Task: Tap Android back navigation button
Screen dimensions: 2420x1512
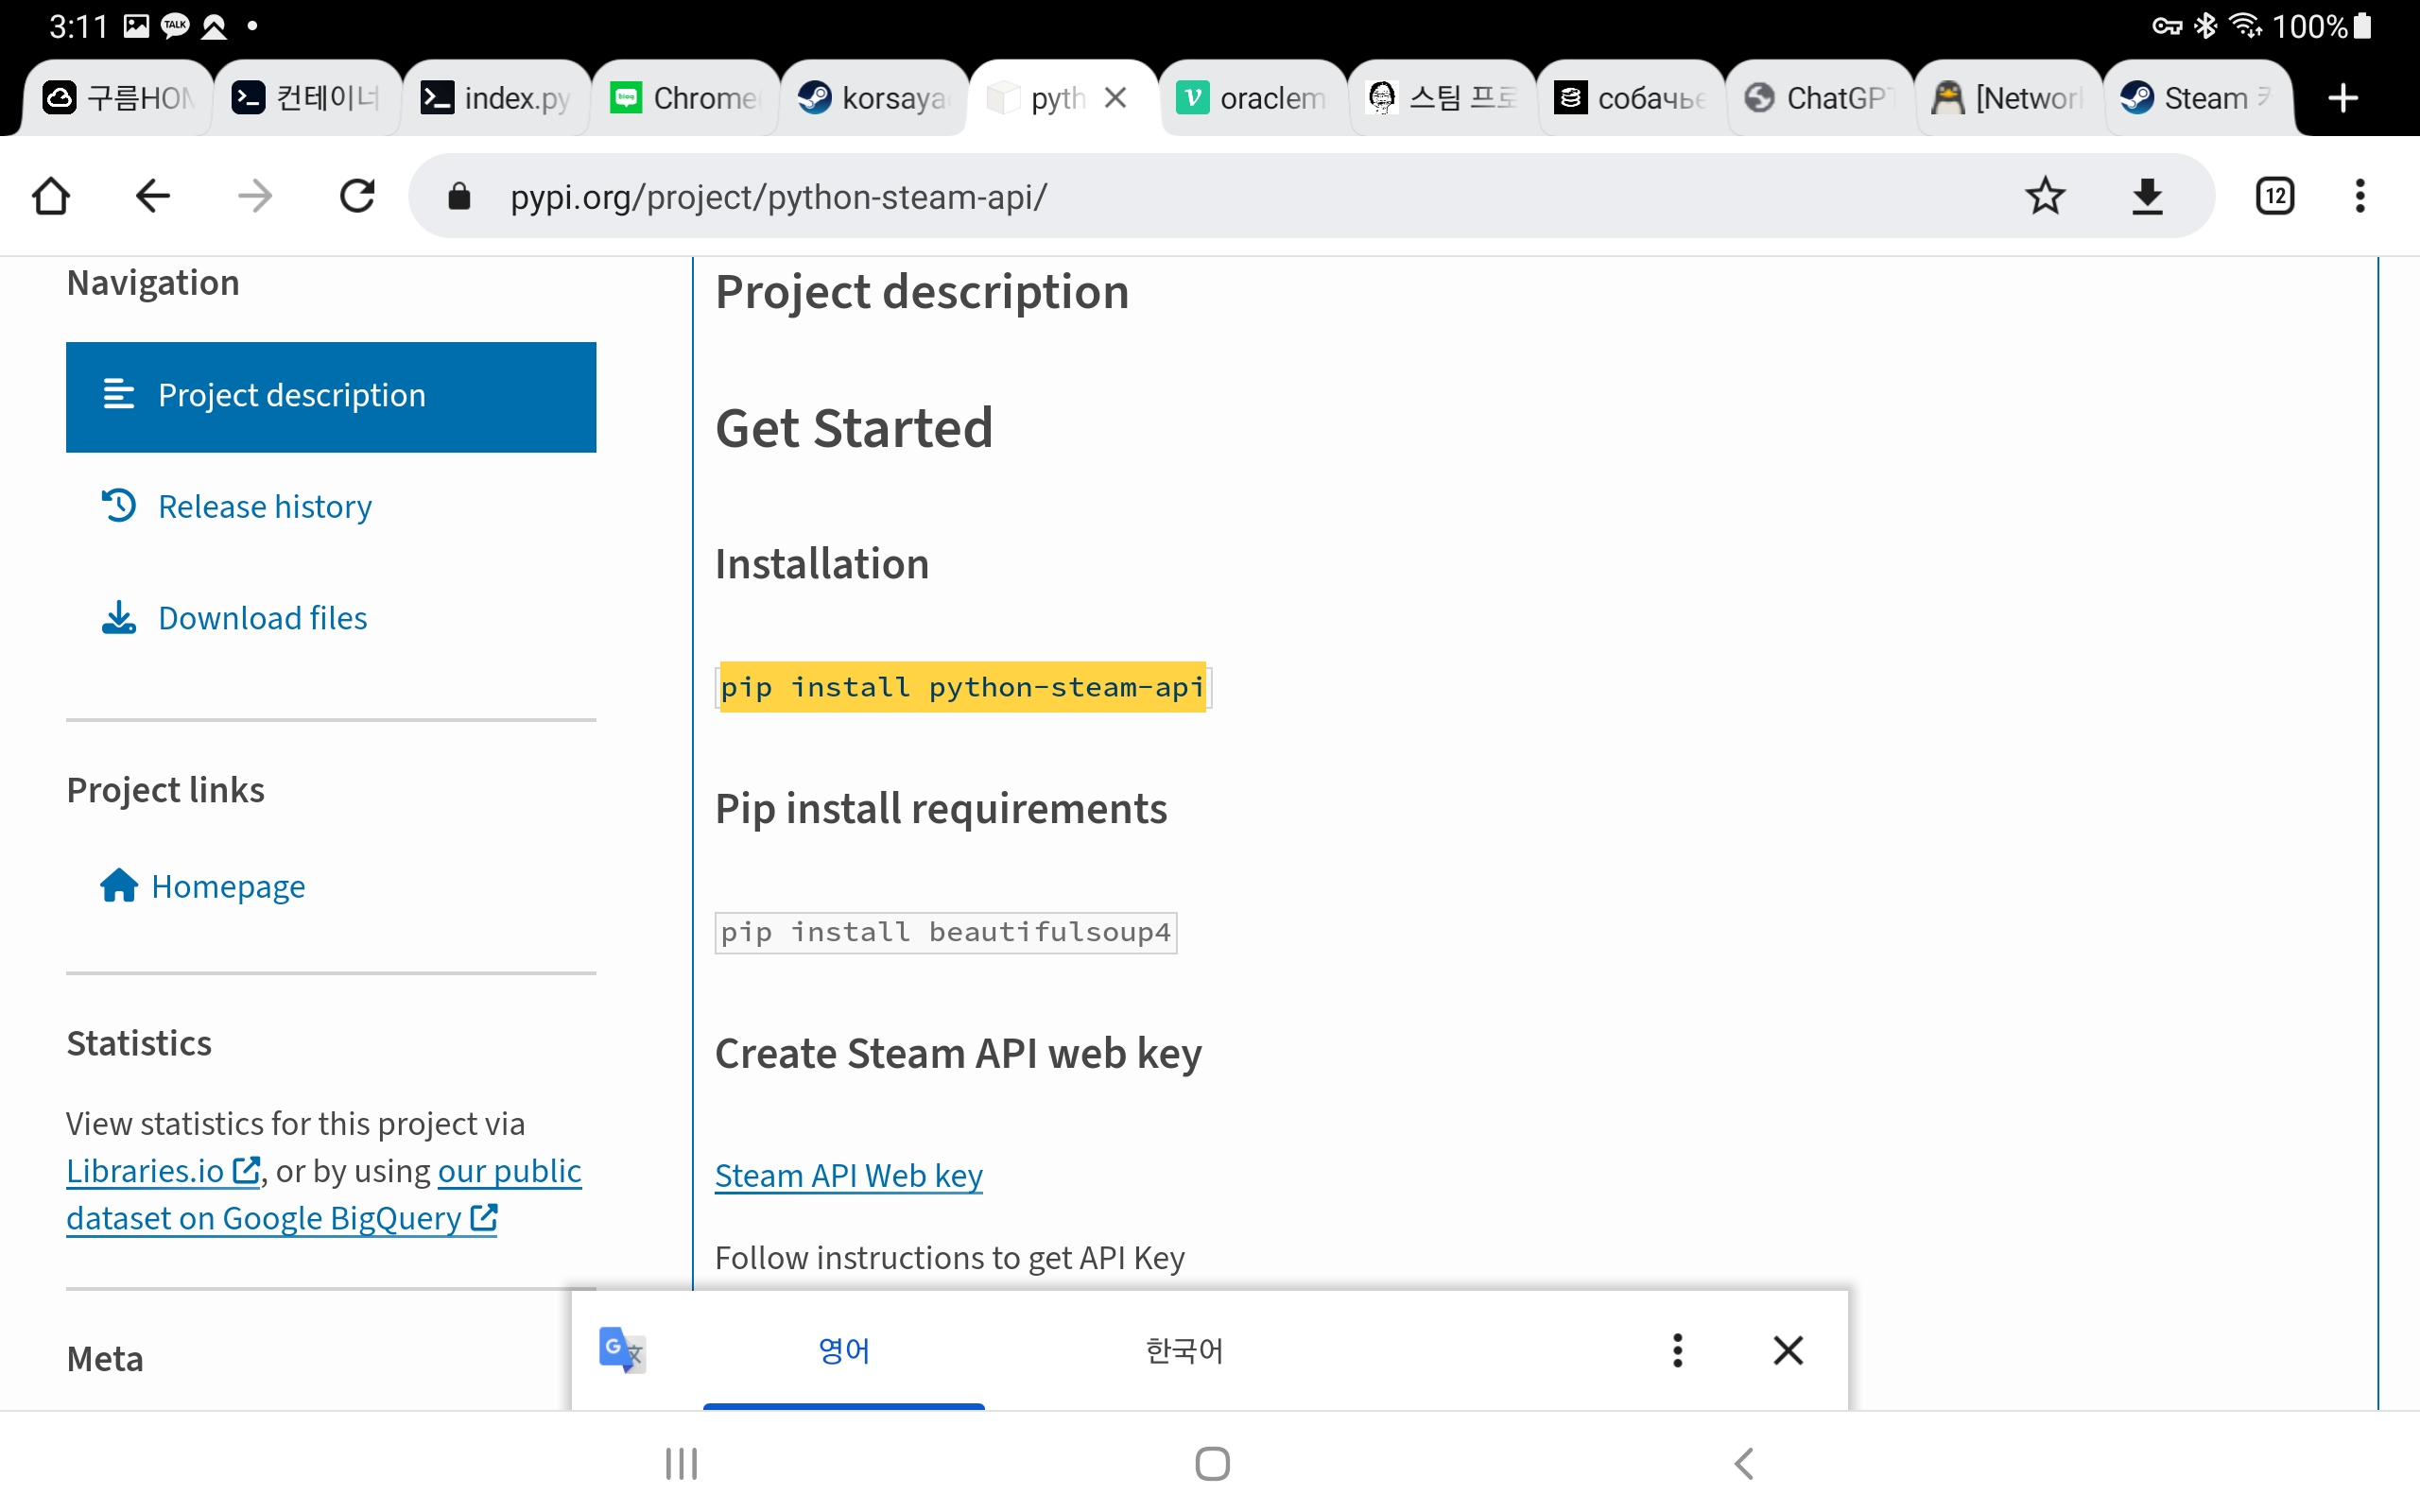Action: point(1743,1464)
